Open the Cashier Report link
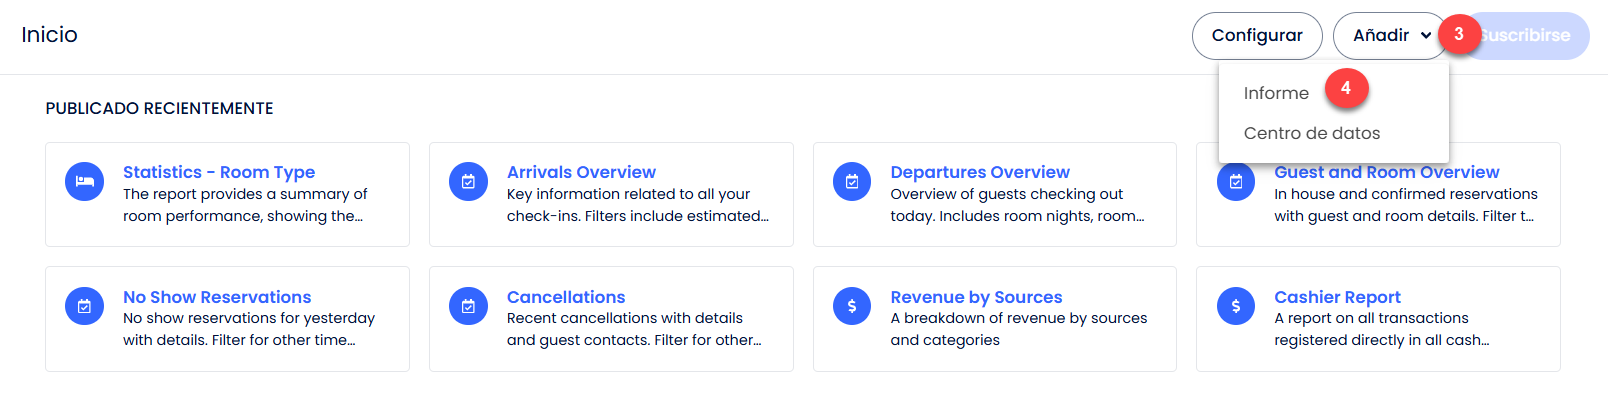Screen dimensions: 1608x402 pos(1337,297)
